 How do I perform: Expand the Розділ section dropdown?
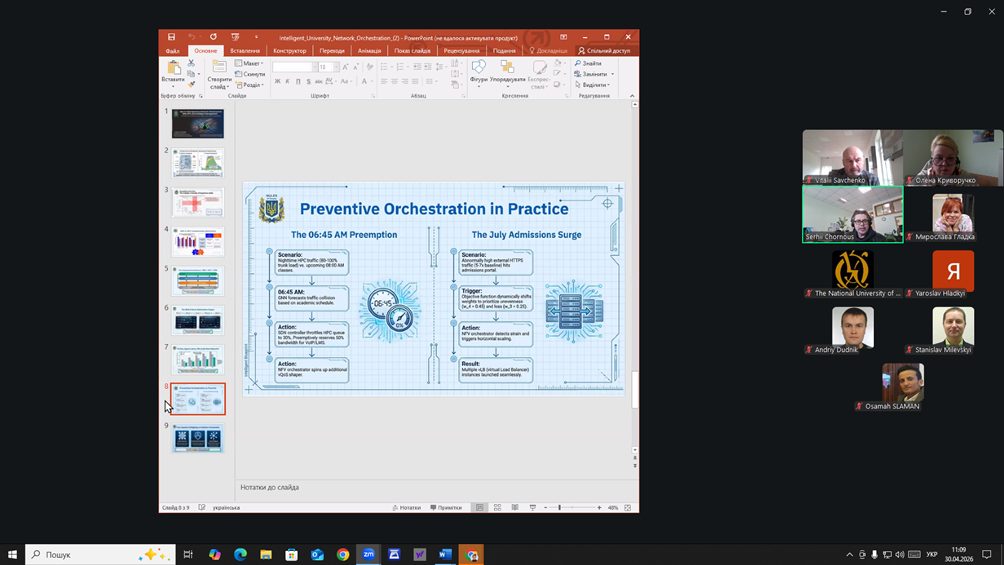tap(249, 85)
